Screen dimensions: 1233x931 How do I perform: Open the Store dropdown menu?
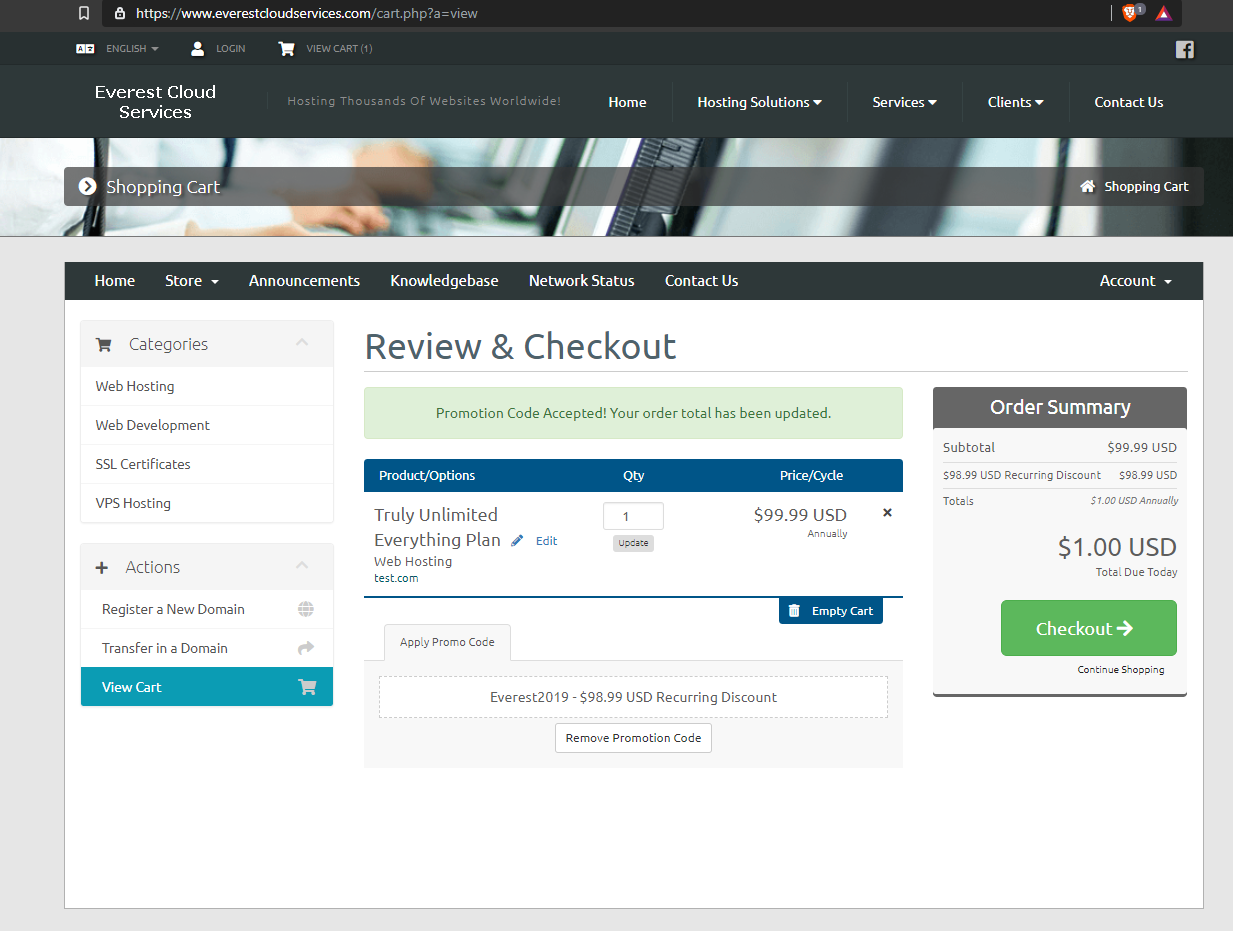[x=192, y=281]
